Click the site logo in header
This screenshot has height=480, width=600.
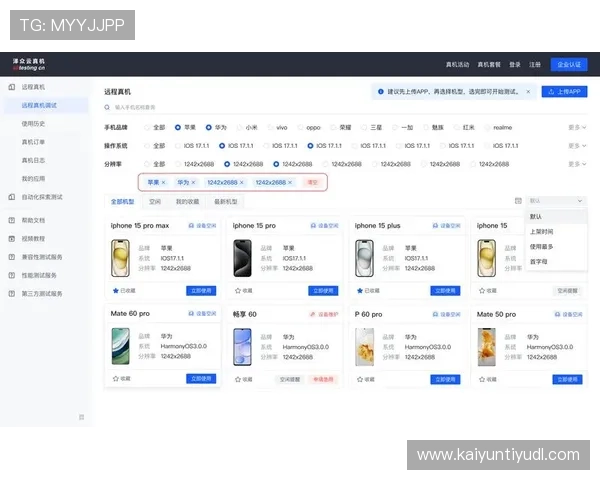(29, 64)
